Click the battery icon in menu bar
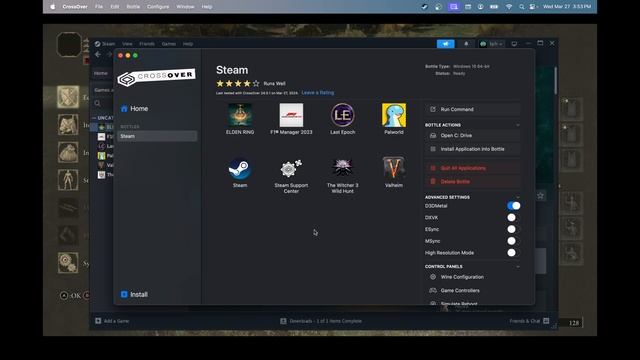This screenshot has height=360, width=640. (x=494, y=7)
